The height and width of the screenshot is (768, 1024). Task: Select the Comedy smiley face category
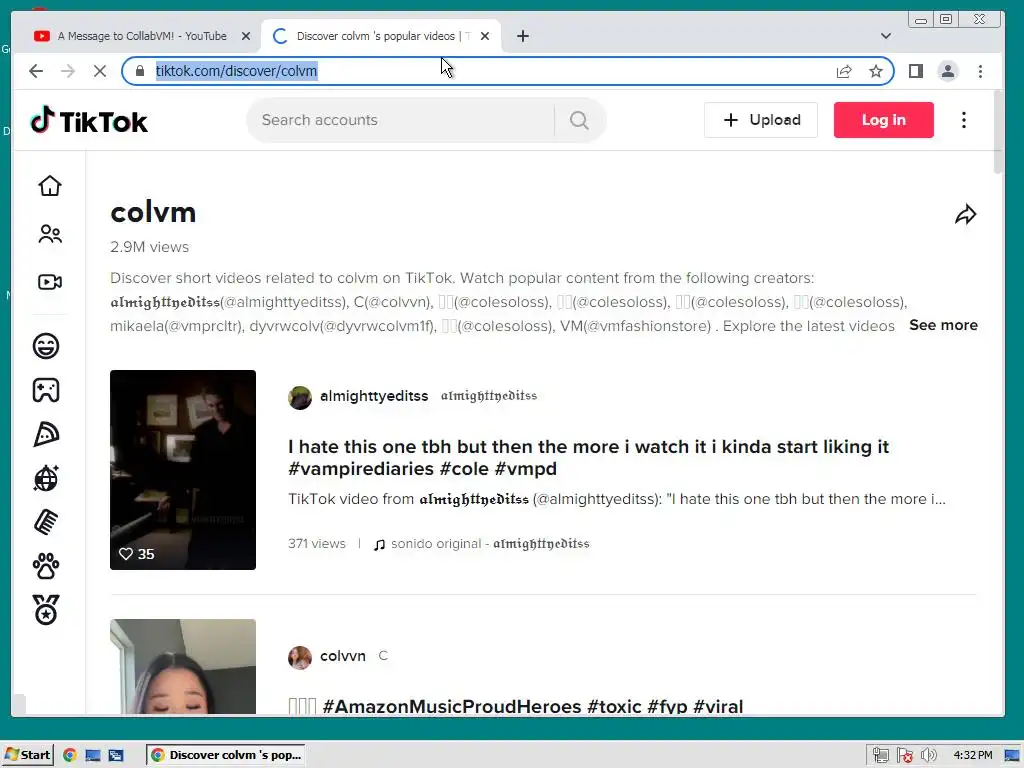coord(46,346)
